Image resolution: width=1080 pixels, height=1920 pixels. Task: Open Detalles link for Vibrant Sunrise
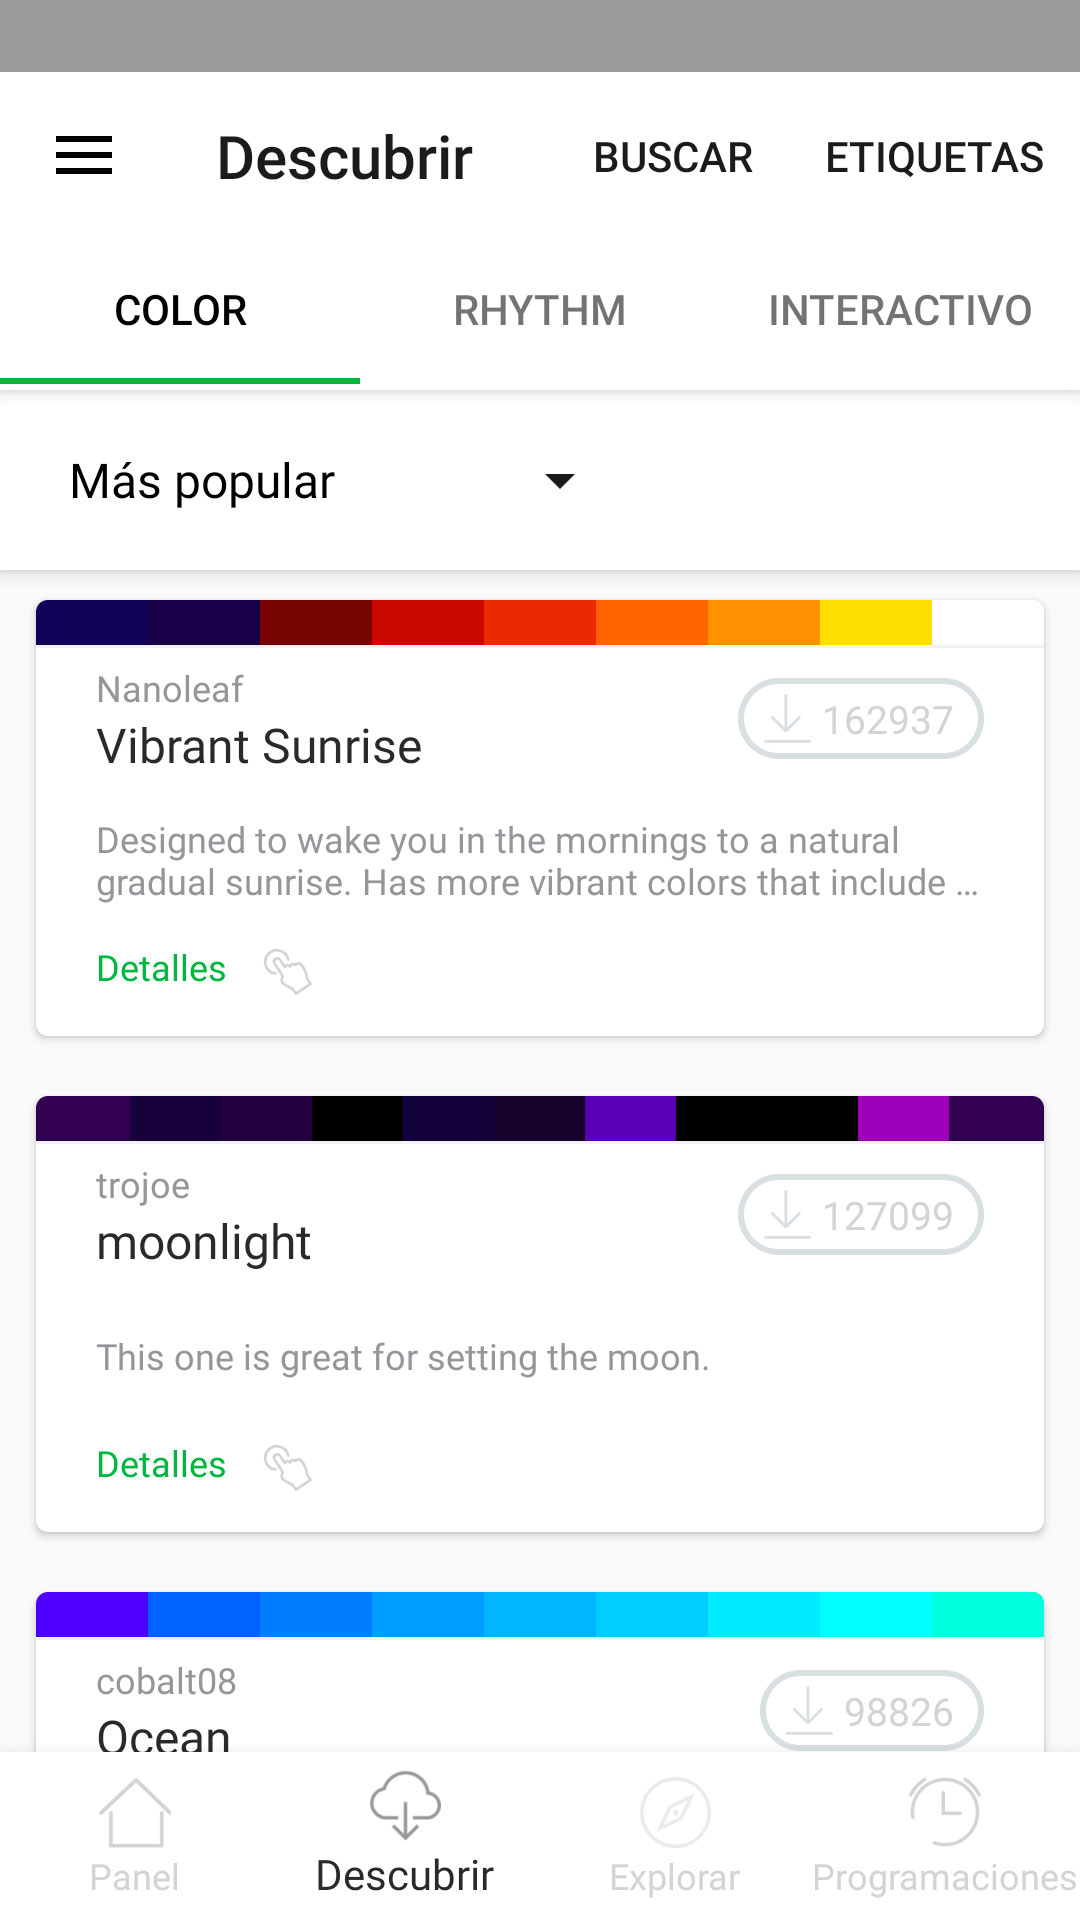click(x=161, y=969)
